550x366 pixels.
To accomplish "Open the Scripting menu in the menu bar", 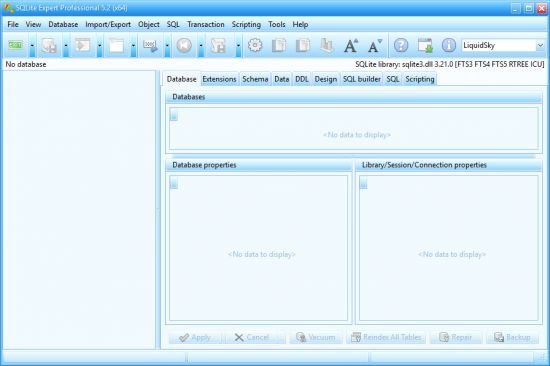I will (x=246, y=24).
